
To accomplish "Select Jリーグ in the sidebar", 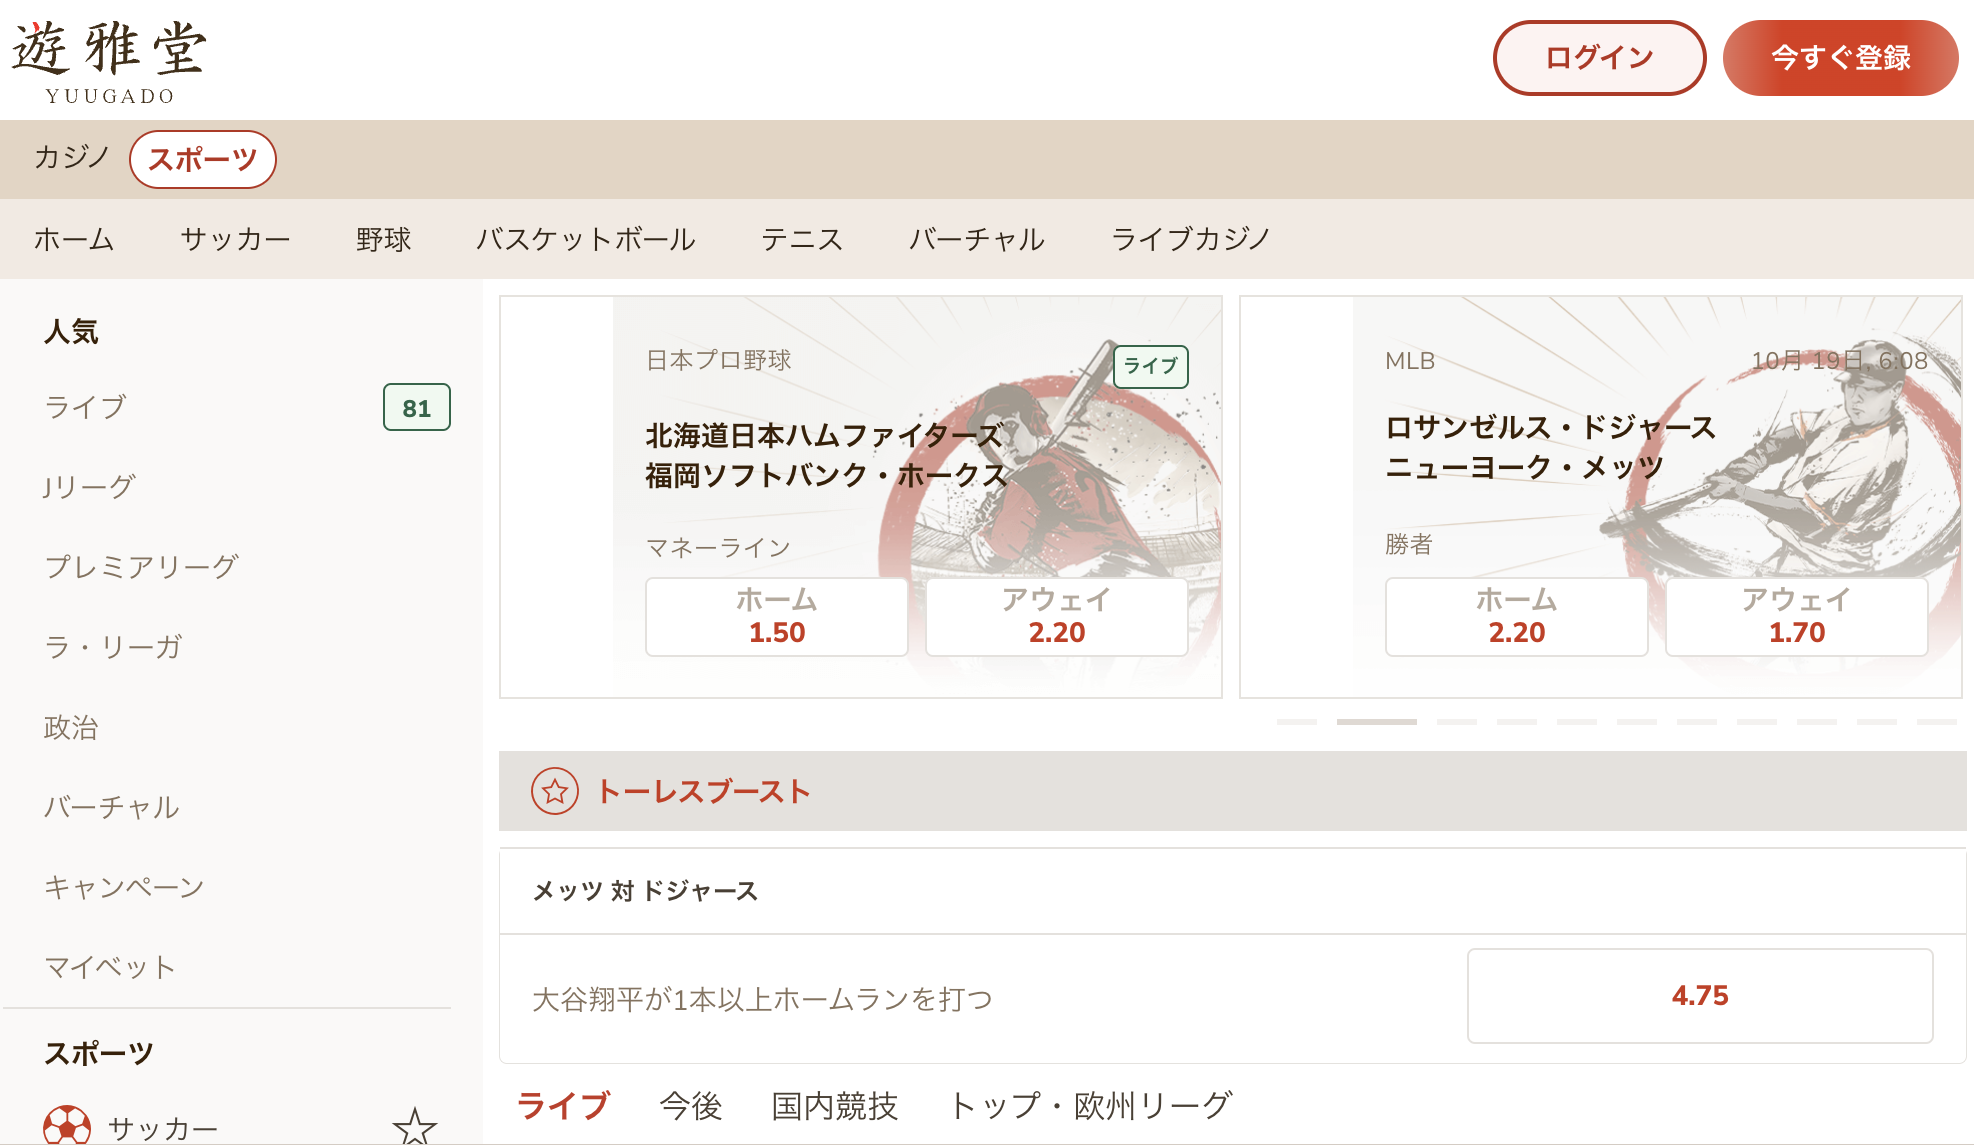I will point(89,487).
